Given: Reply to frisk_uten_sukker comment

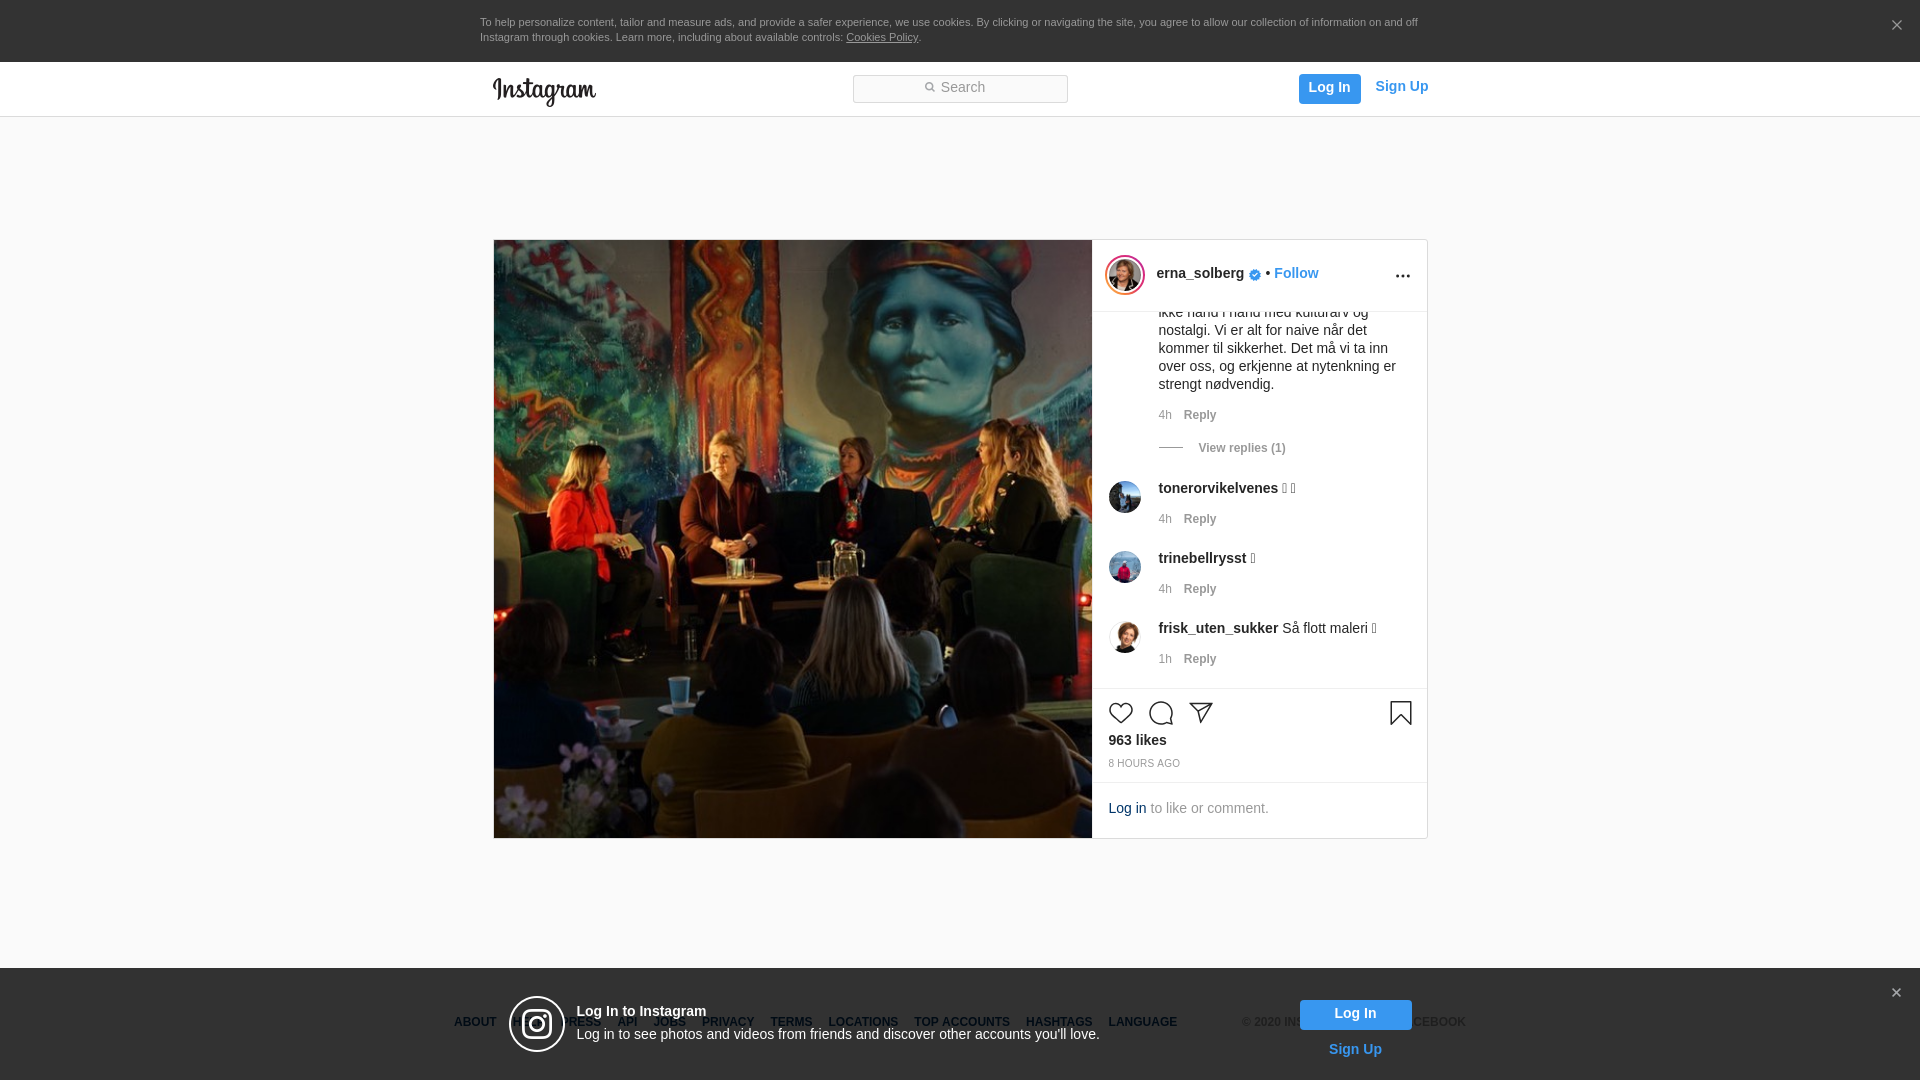Looking at the screenshot, I should [1199, 659].
